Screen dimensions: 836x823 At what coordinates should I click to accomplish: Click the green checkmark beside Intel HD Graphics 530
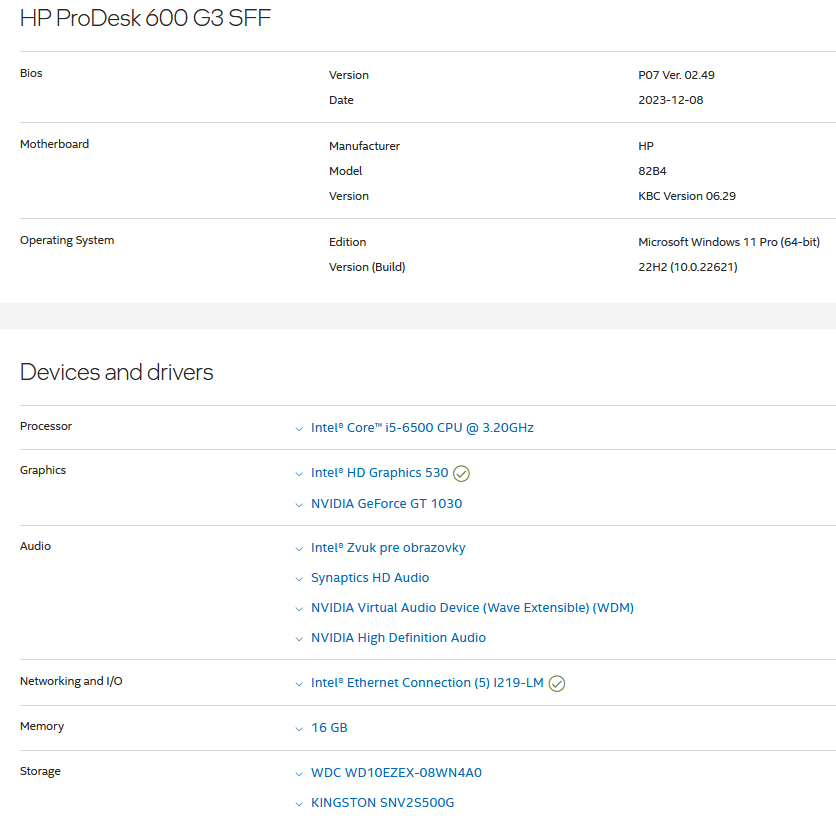(x=461, y=473)
